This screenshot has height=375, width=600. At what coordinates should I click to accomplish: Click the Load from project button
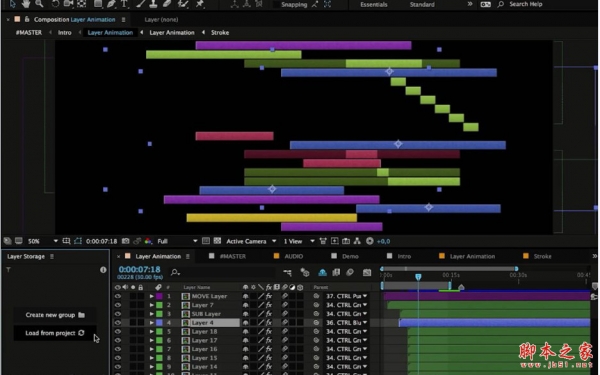pyautogui.click(x=55, y=333)
